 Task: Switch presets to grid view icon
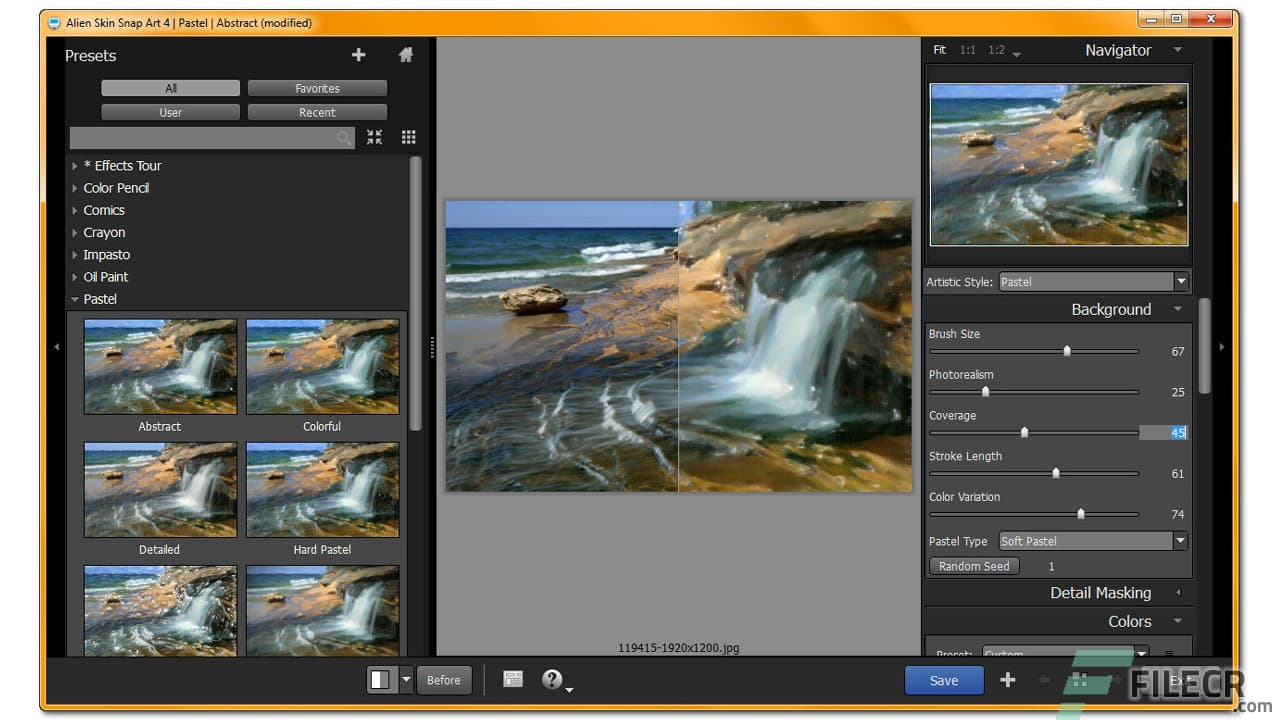coord(408,138)
